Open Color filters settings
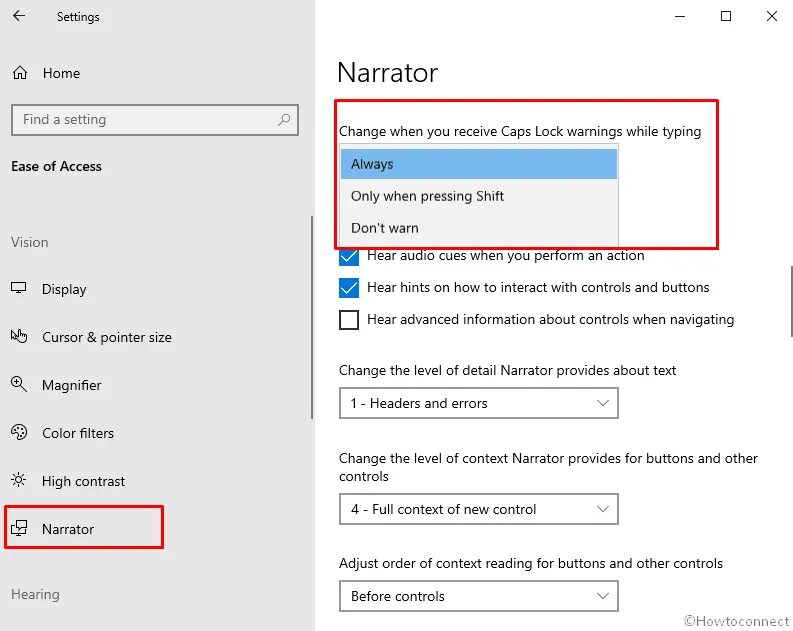This screenshot has width=793, height=631. click(78, 433)
